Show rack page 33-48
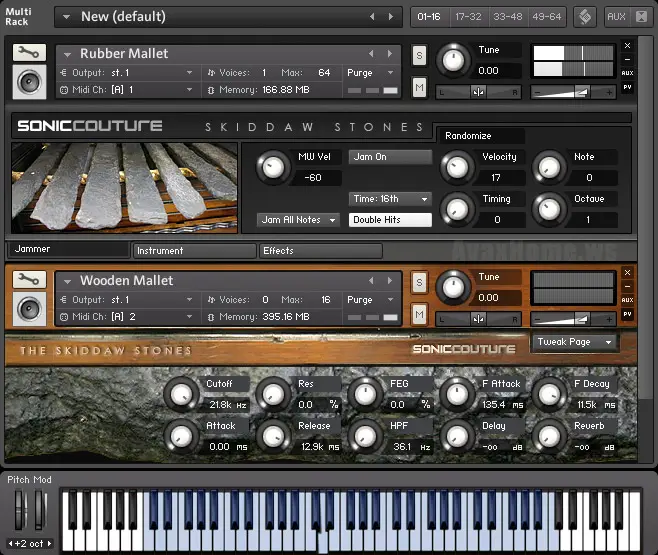658x555 pixels. point(508,17)
